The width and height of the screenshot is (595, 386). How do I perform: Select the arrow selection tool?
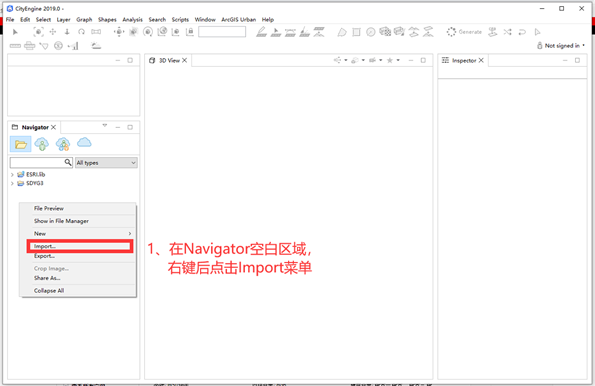point(15,32)
